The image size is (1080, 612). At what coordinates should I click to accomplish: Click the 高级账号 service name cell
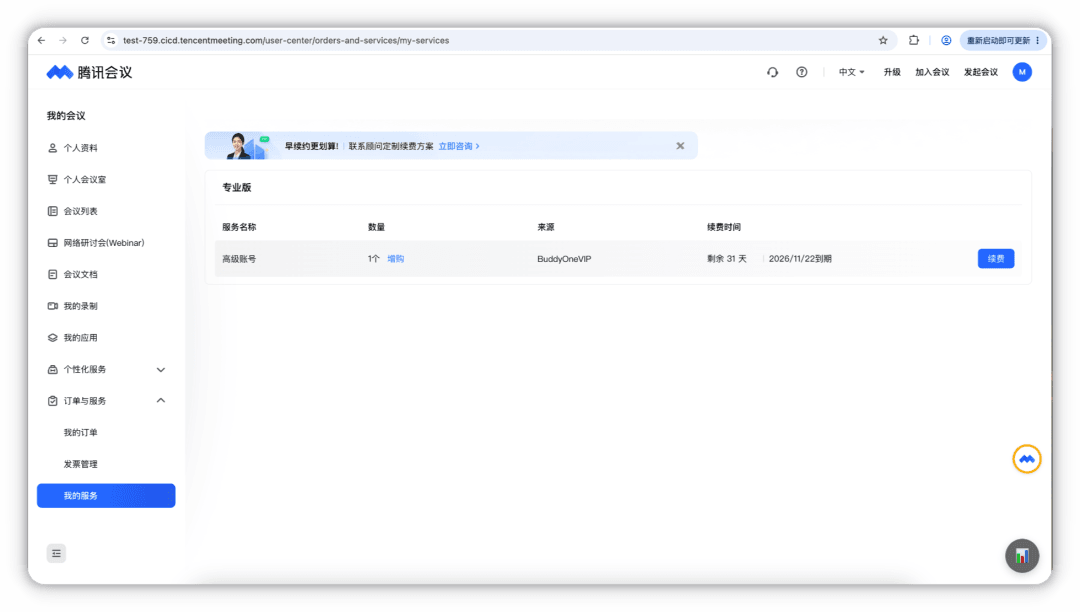pyautogui.click(x=239, y=259)
